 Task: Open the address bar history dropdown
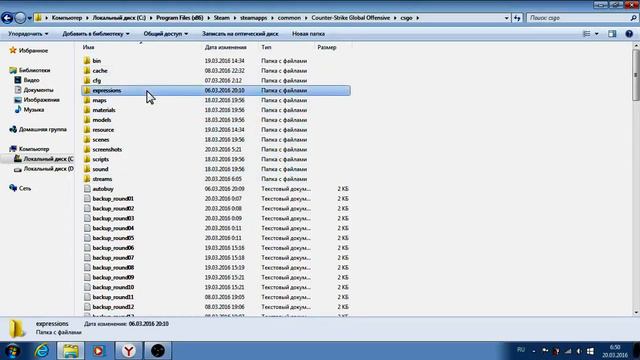coord(506,18)
